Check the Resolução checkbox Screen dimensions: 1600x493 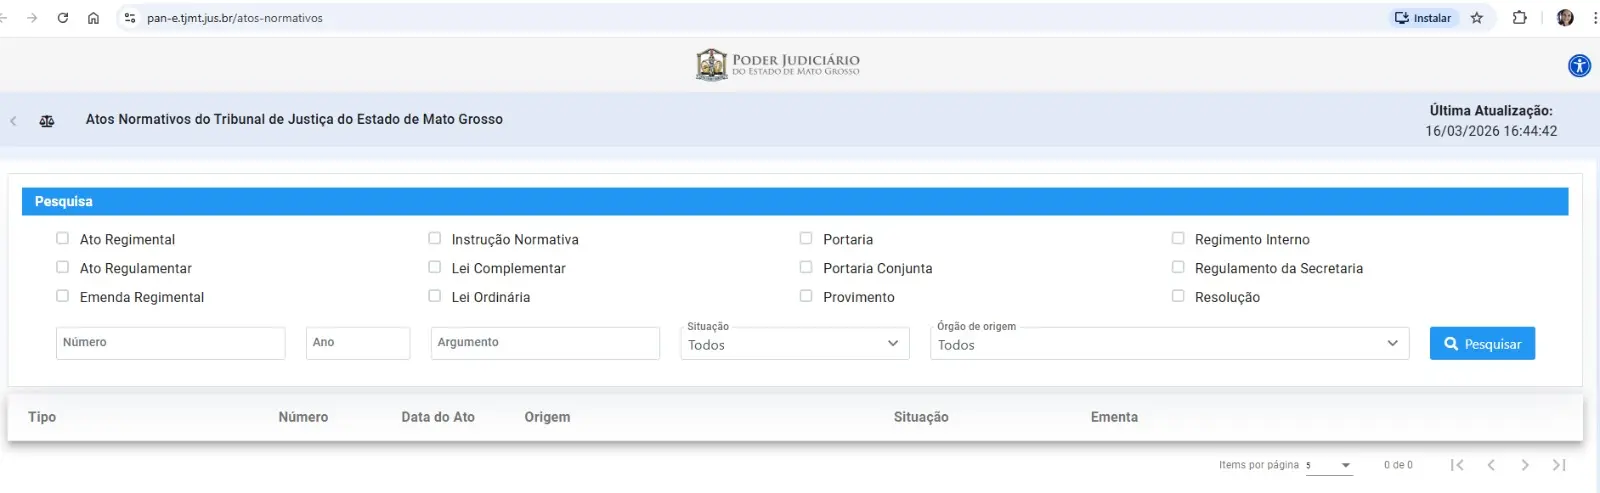1178,296
